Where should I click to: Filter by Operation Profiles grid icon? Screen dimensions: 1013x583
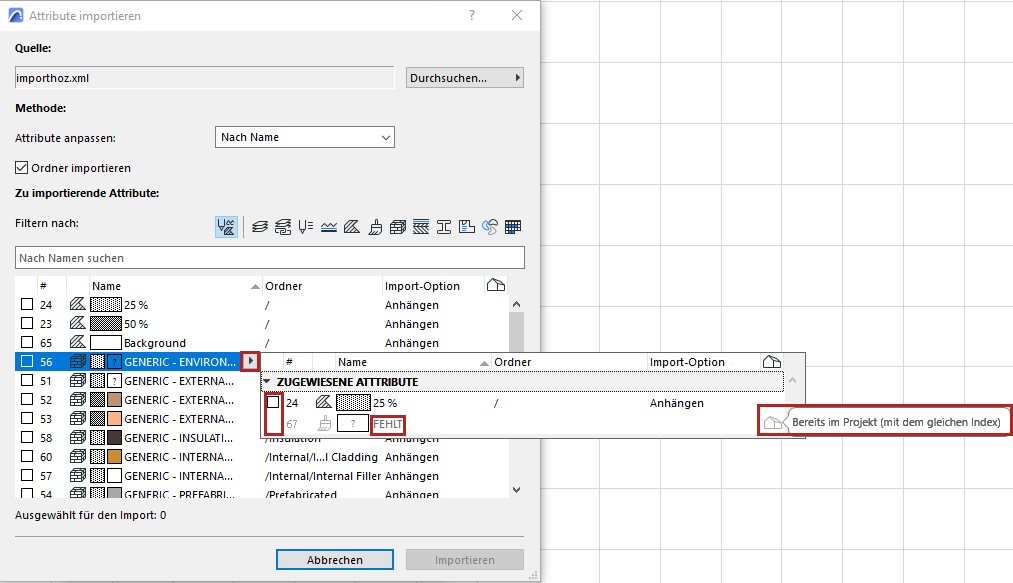click(x=513, y=227)
